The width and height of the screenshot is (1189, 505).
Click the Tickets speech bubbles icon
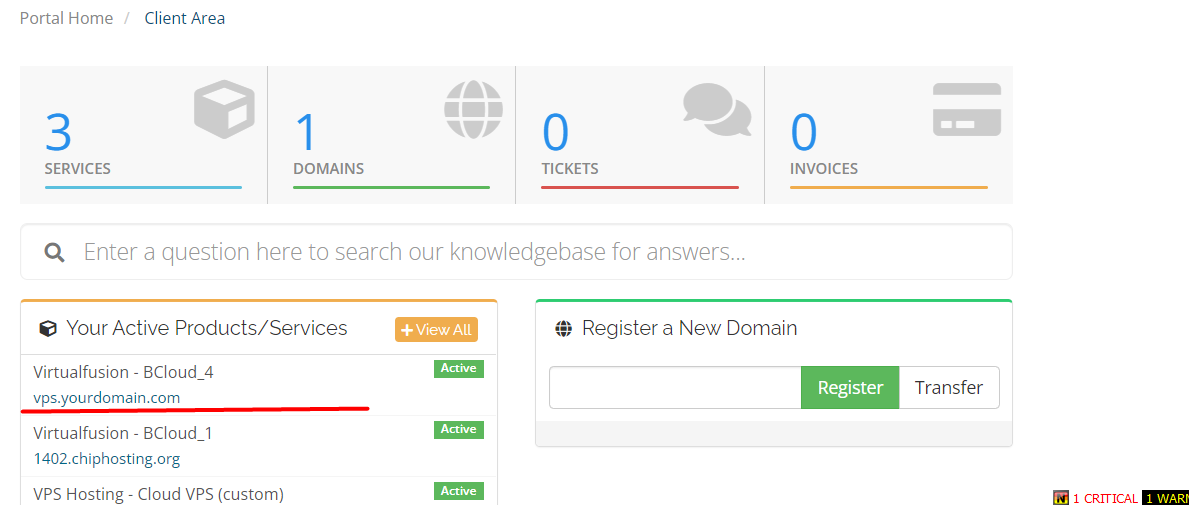[717, 110]
